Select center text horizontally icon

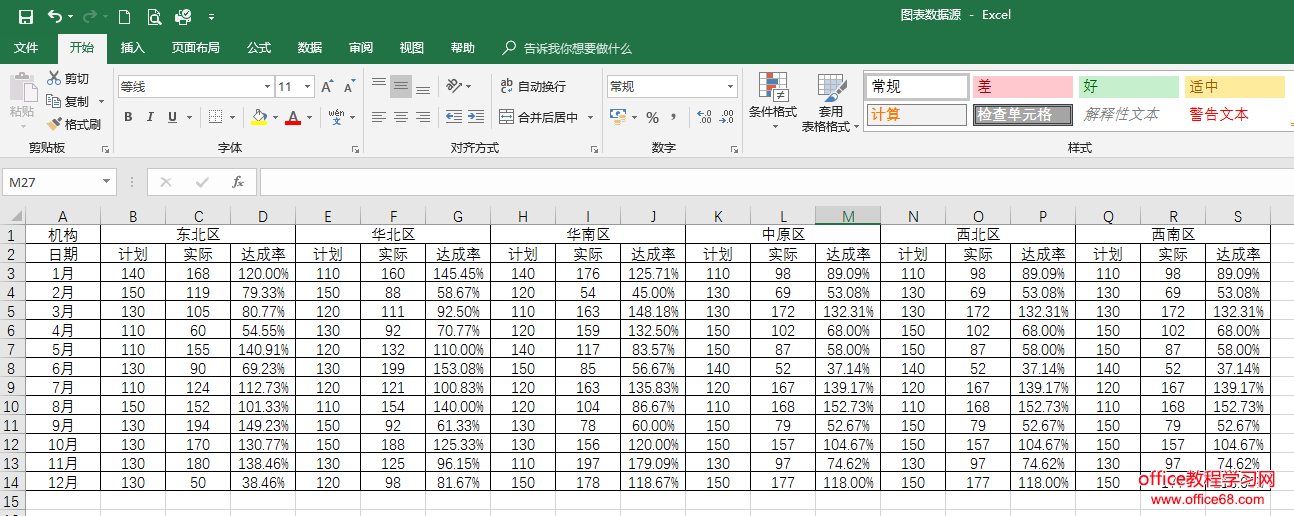point(400,117)
